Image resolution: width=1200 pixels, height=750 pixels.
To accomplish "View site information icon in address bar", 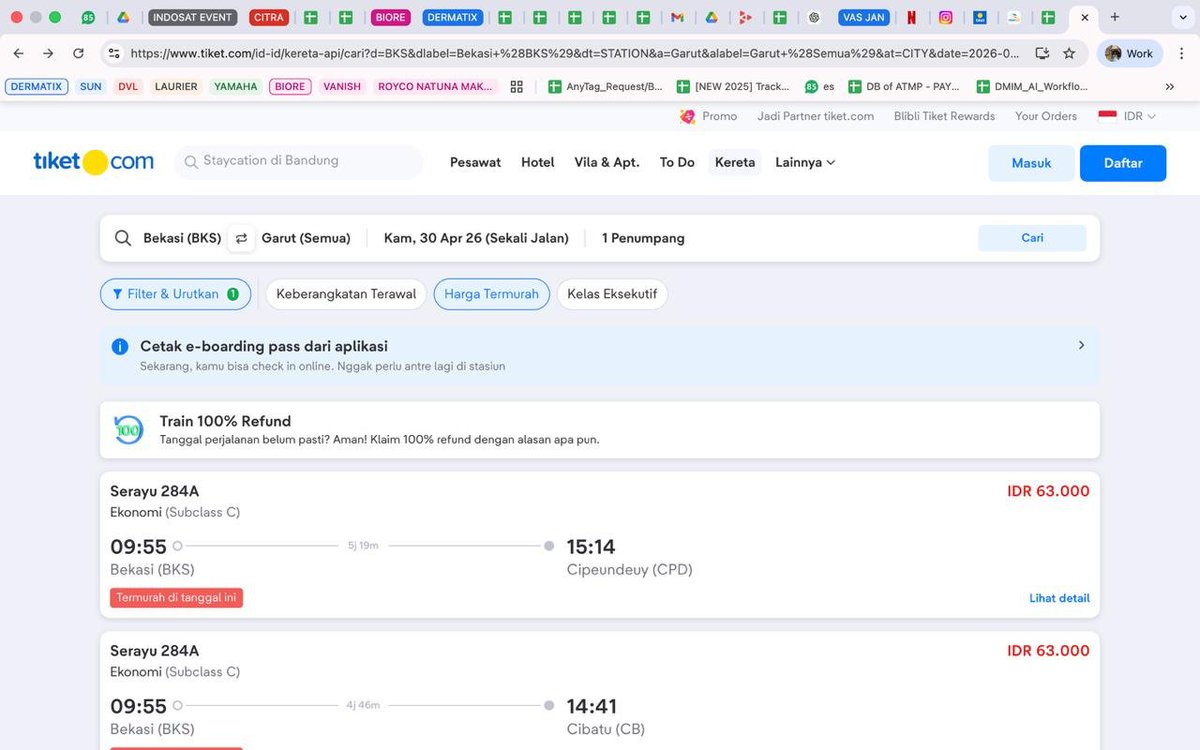I will pyautogui.click(x=114, y=53).
